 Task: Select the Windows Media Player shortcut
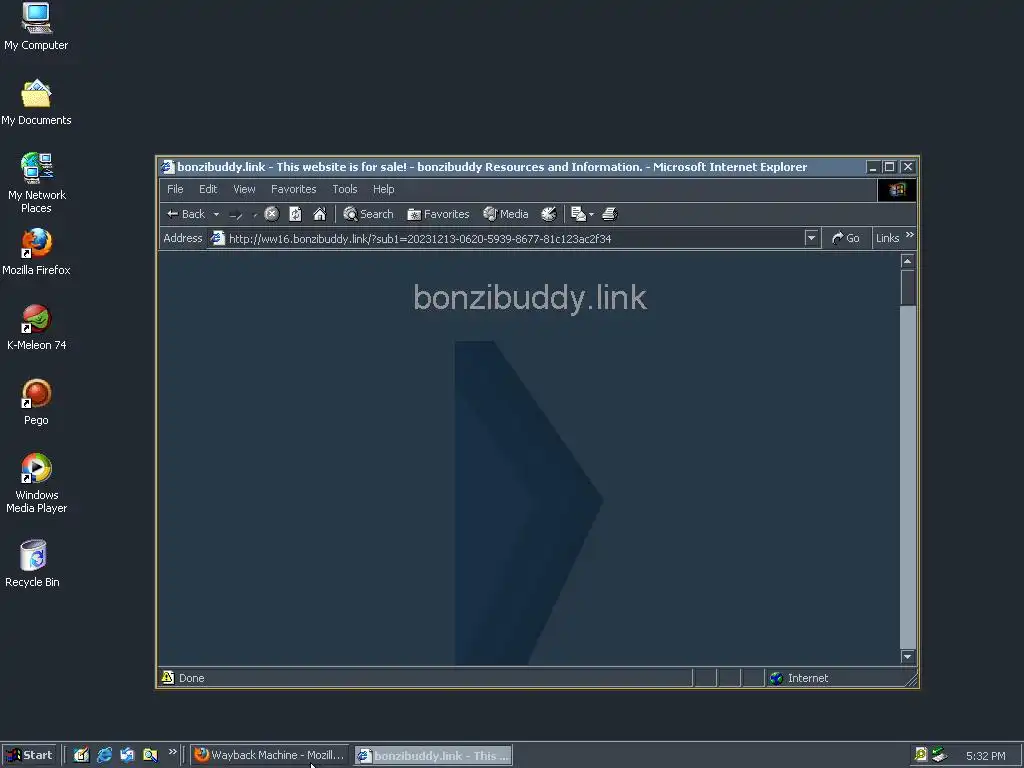click(36, 483)
